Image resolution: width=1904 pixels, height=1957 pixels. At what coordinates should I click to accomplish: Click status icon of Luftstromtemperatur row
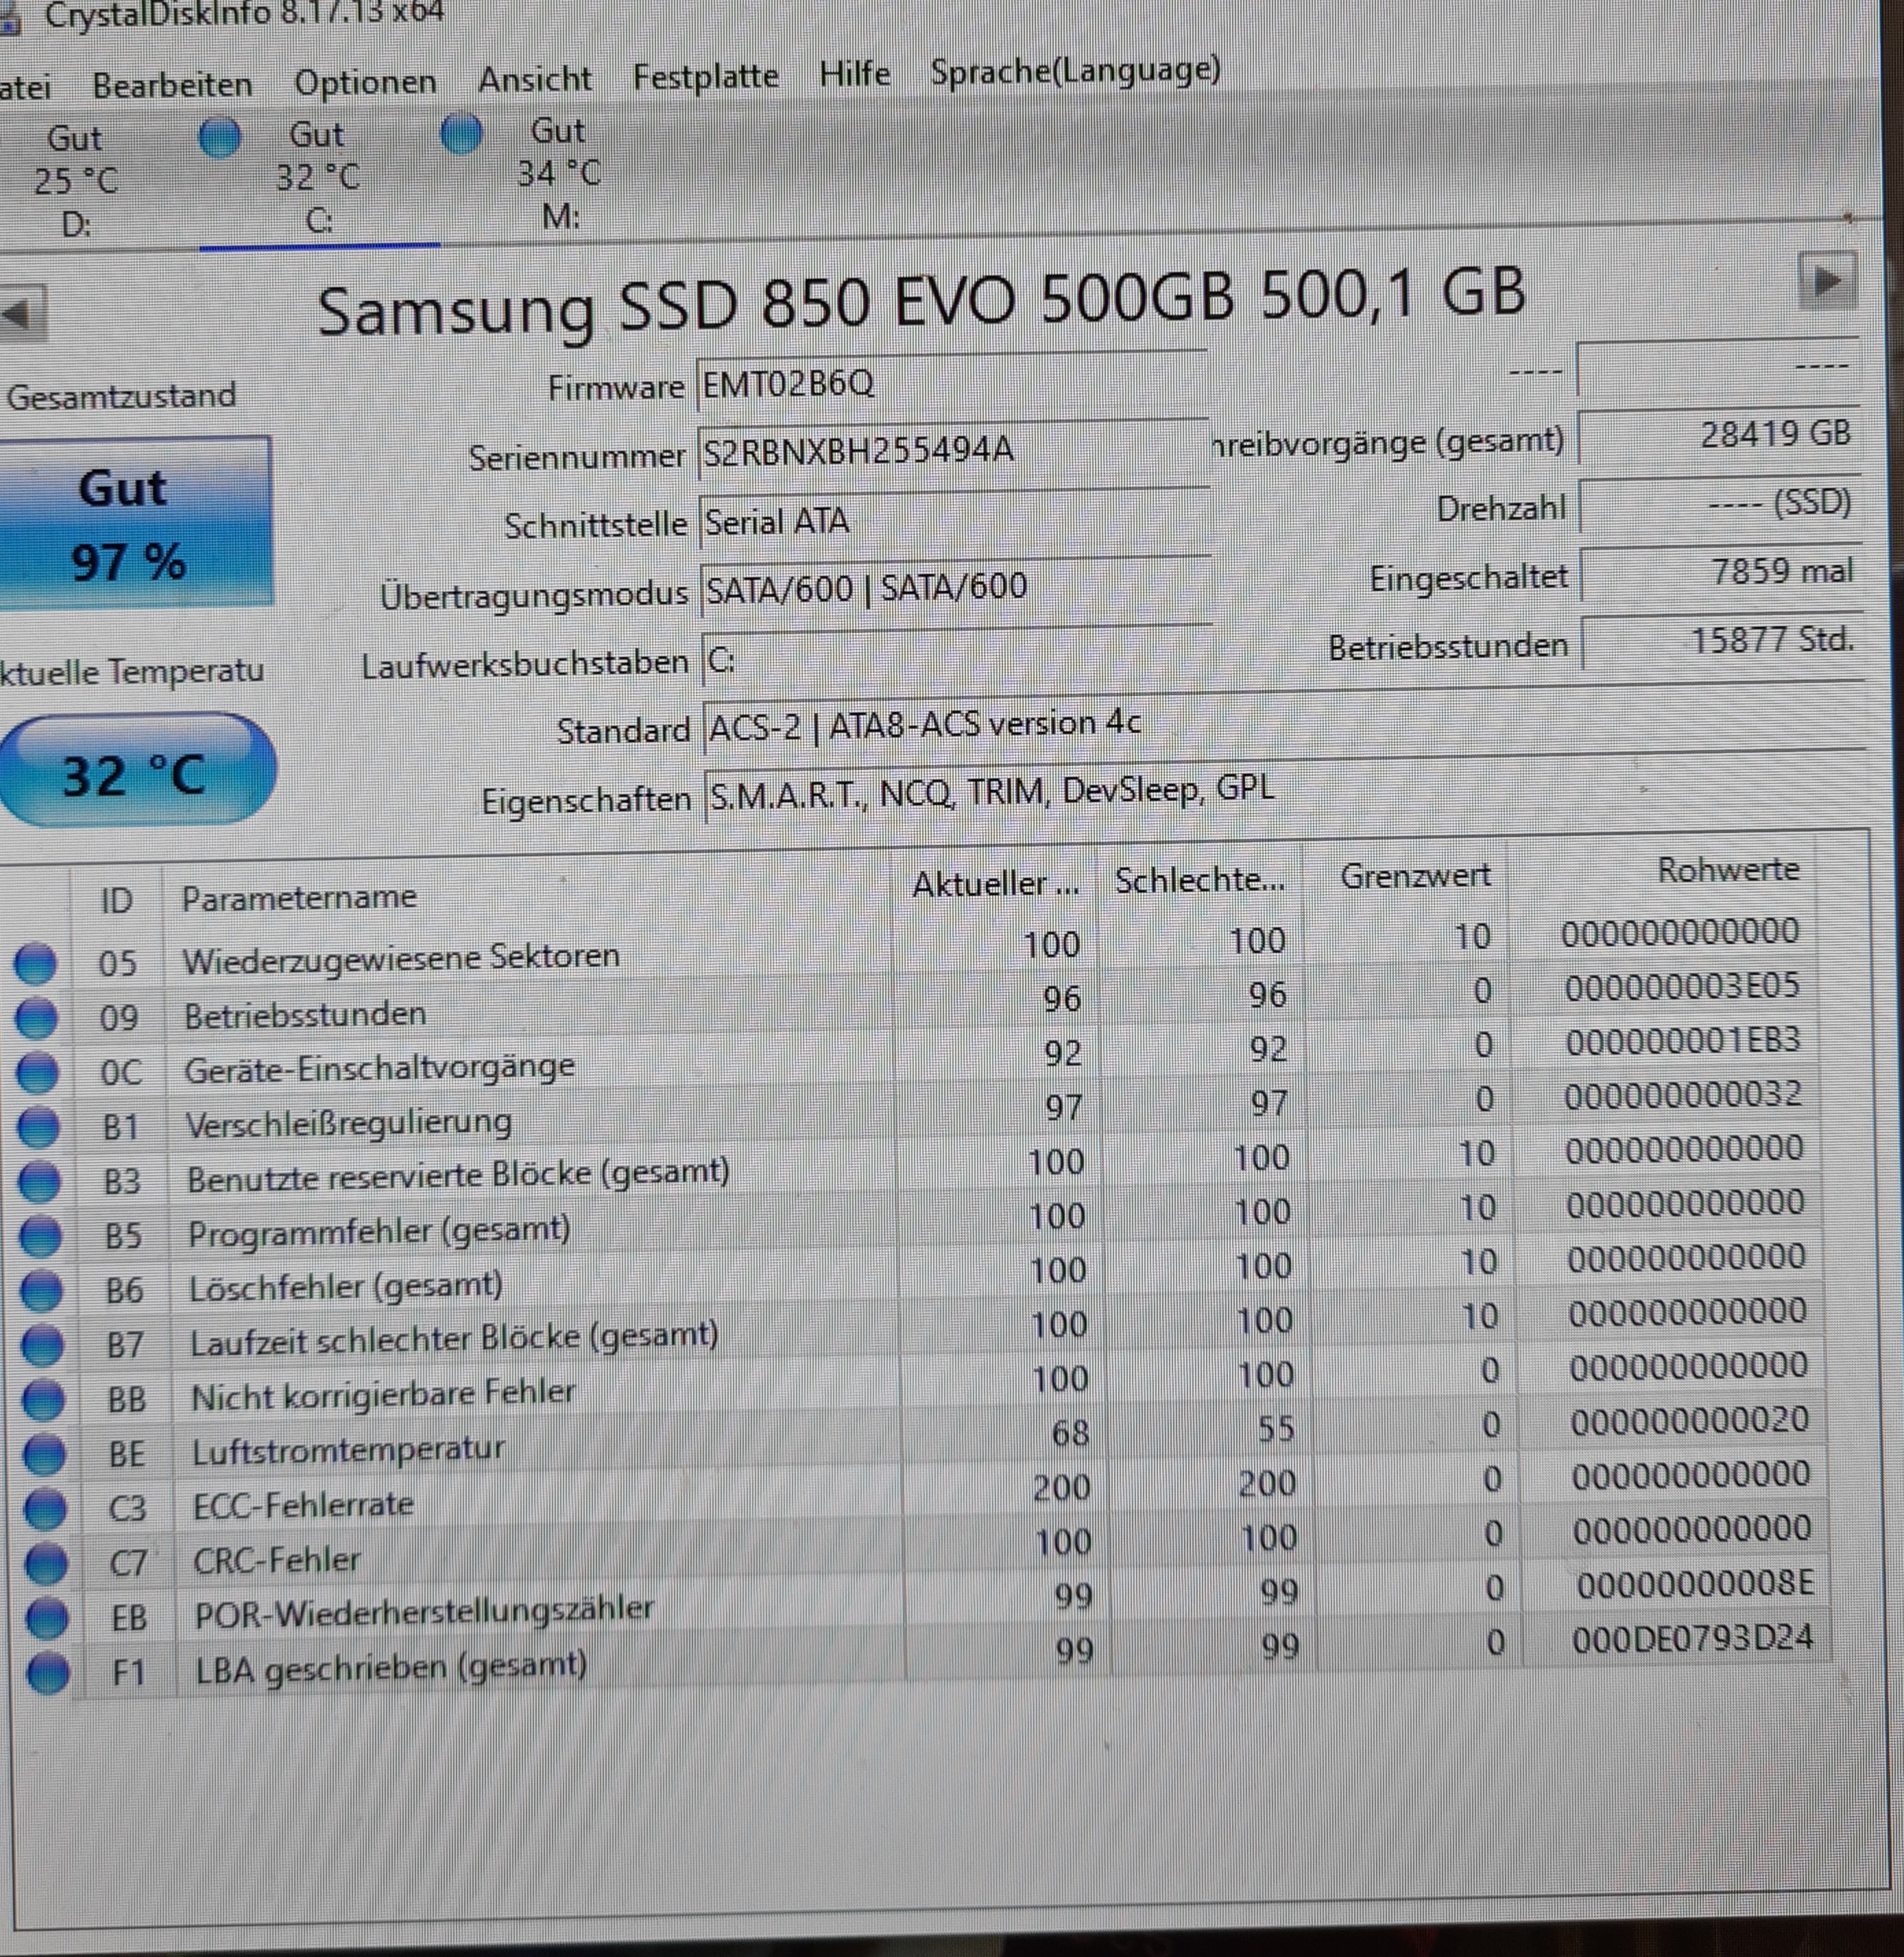[44, 1454]
